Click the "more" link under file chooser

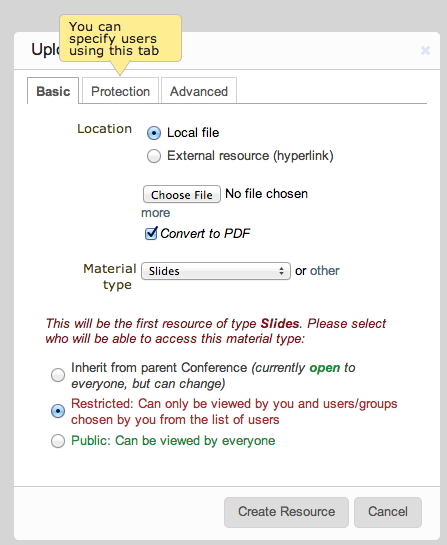point(155,213)
